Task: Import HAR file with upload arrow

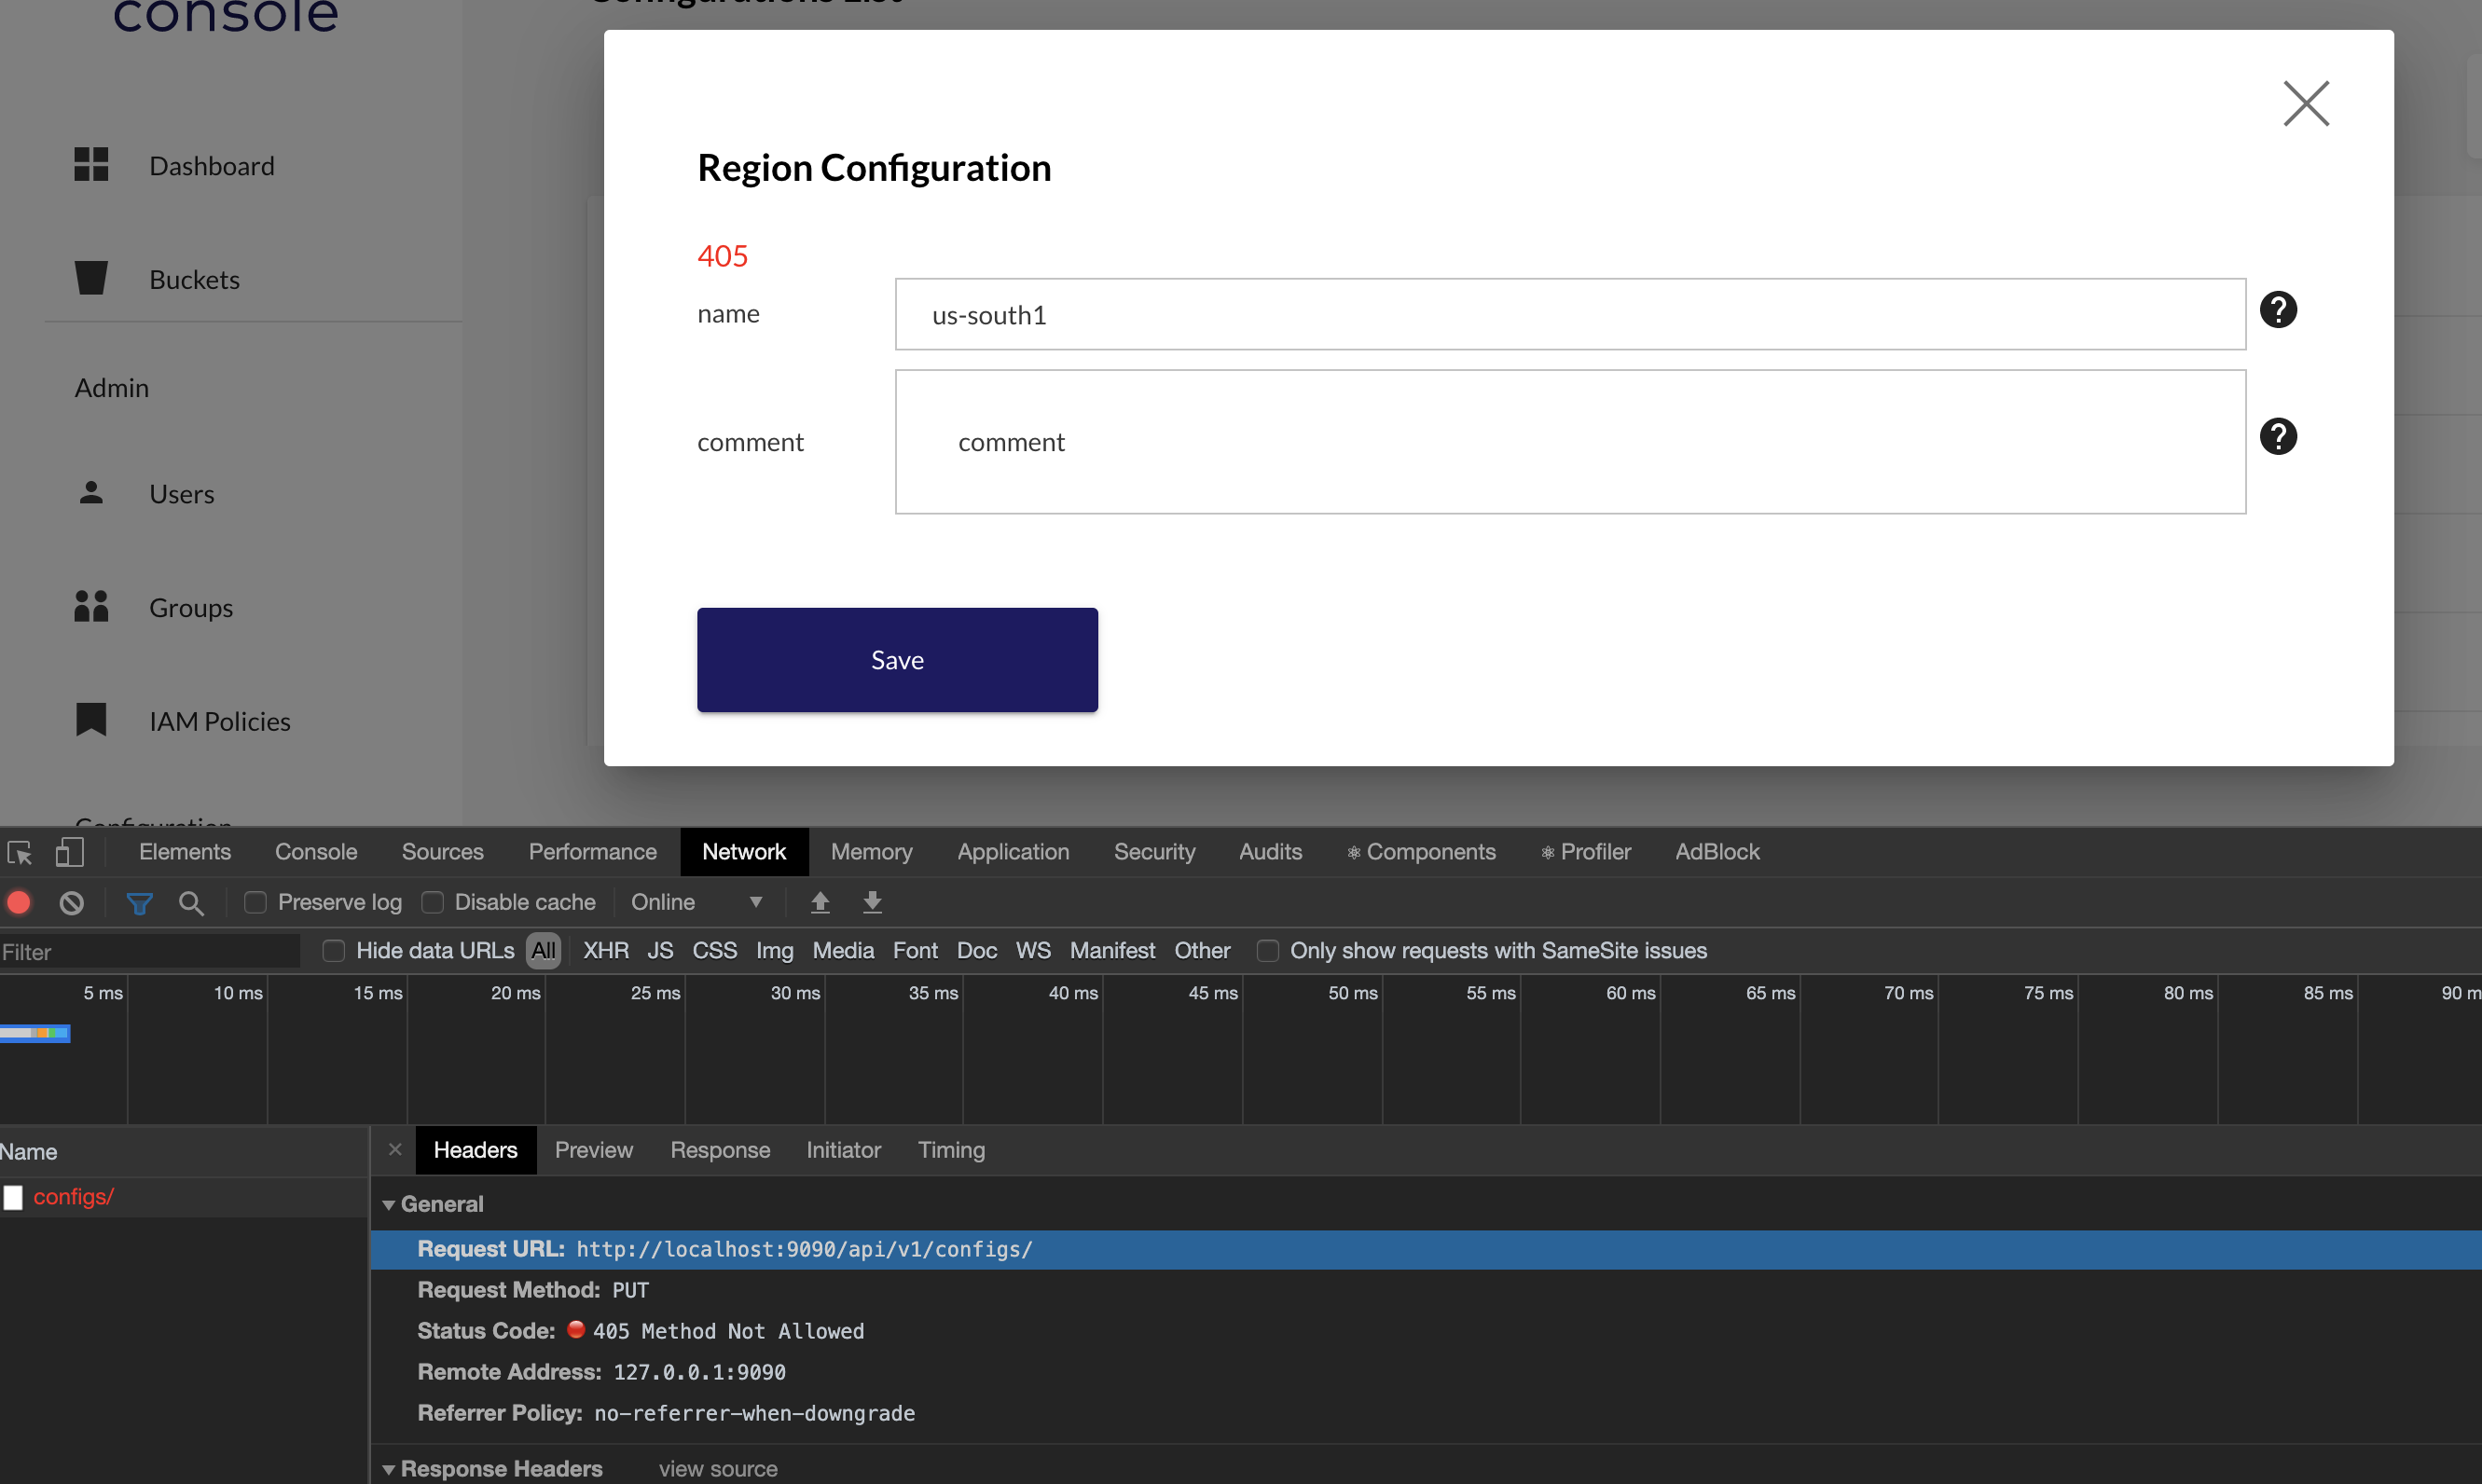Action: pyautogui.click(x=820, y=903)
